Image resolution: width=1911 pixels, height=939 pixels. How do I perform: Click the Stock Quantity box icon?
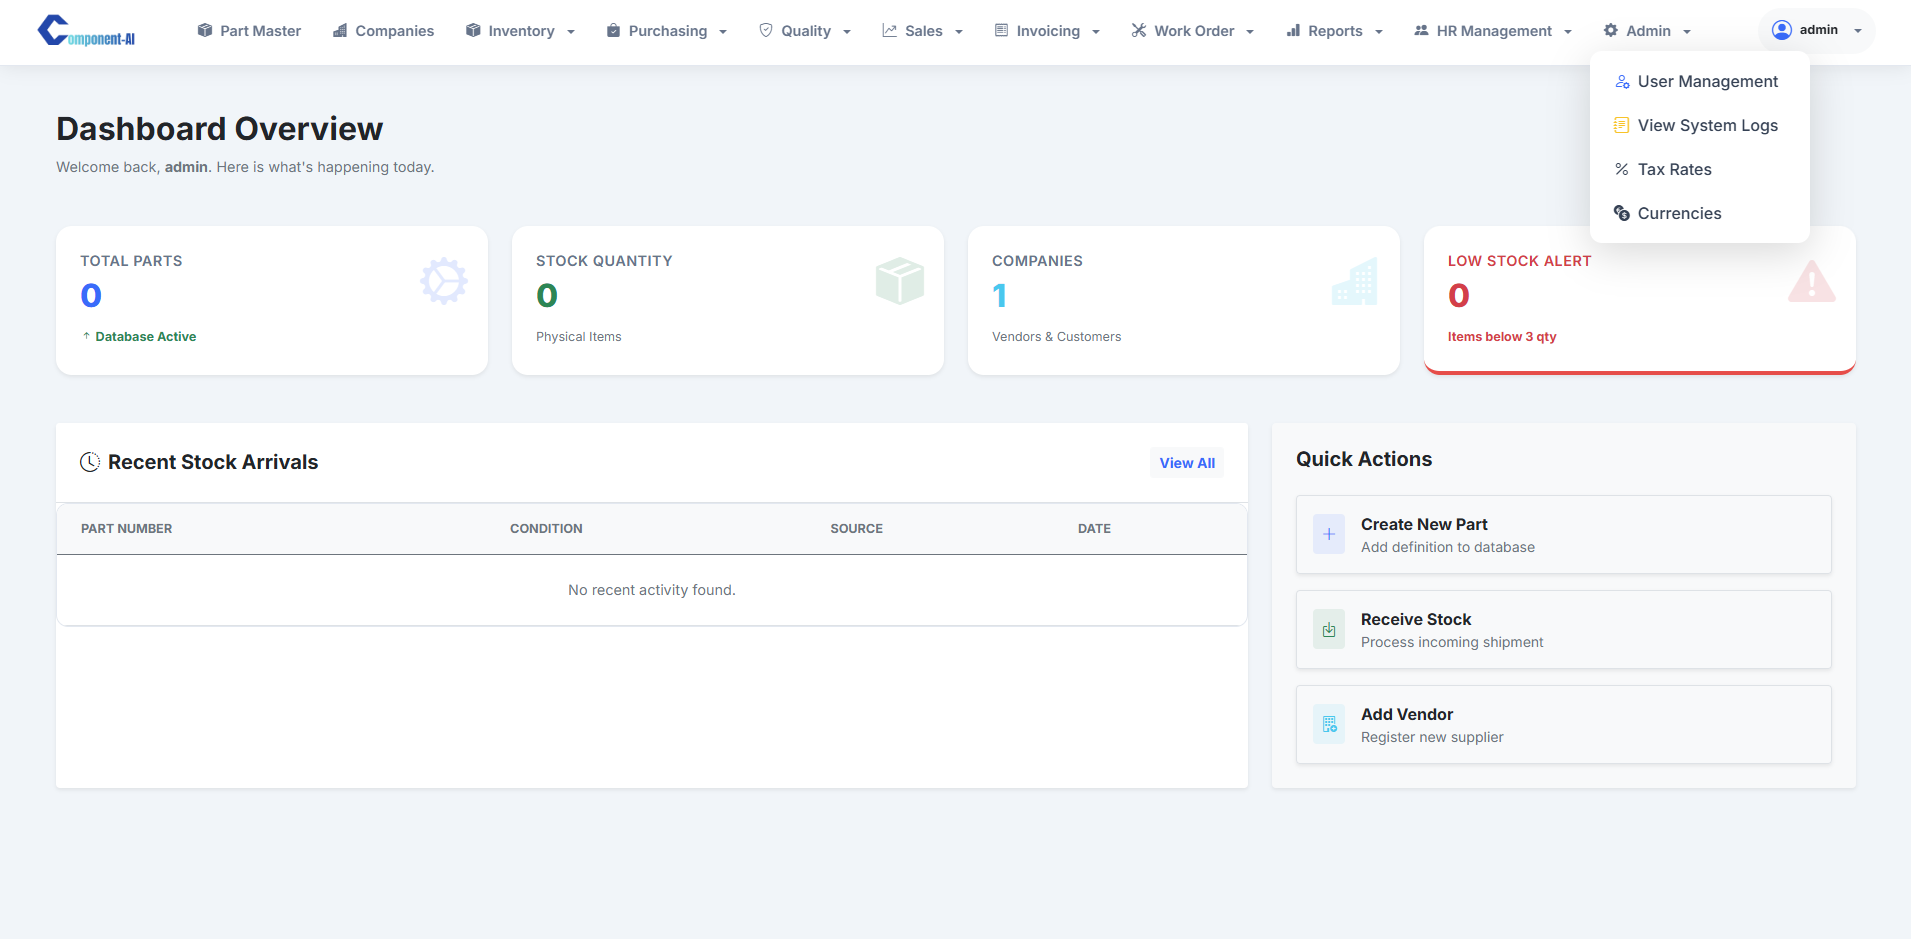point(899,281)
